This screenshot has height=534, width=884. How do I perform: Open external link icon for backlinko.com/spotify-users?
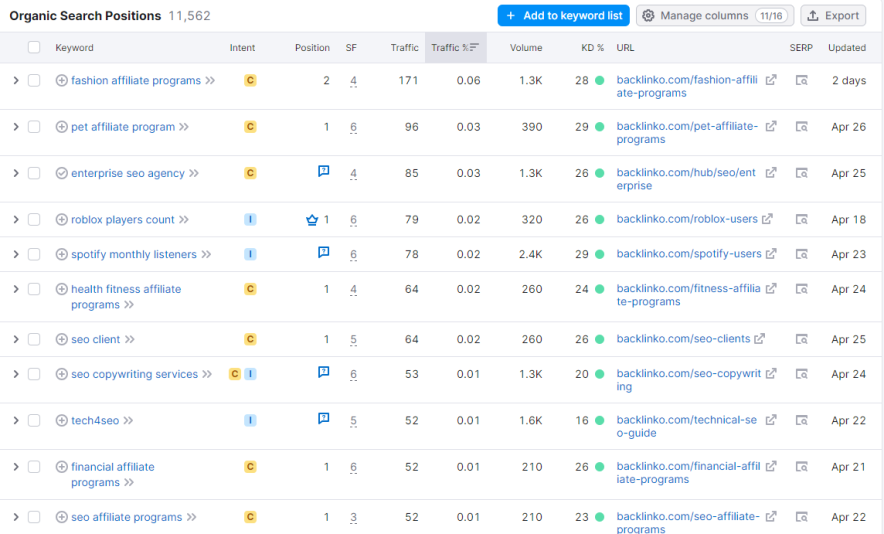[771, 254]
